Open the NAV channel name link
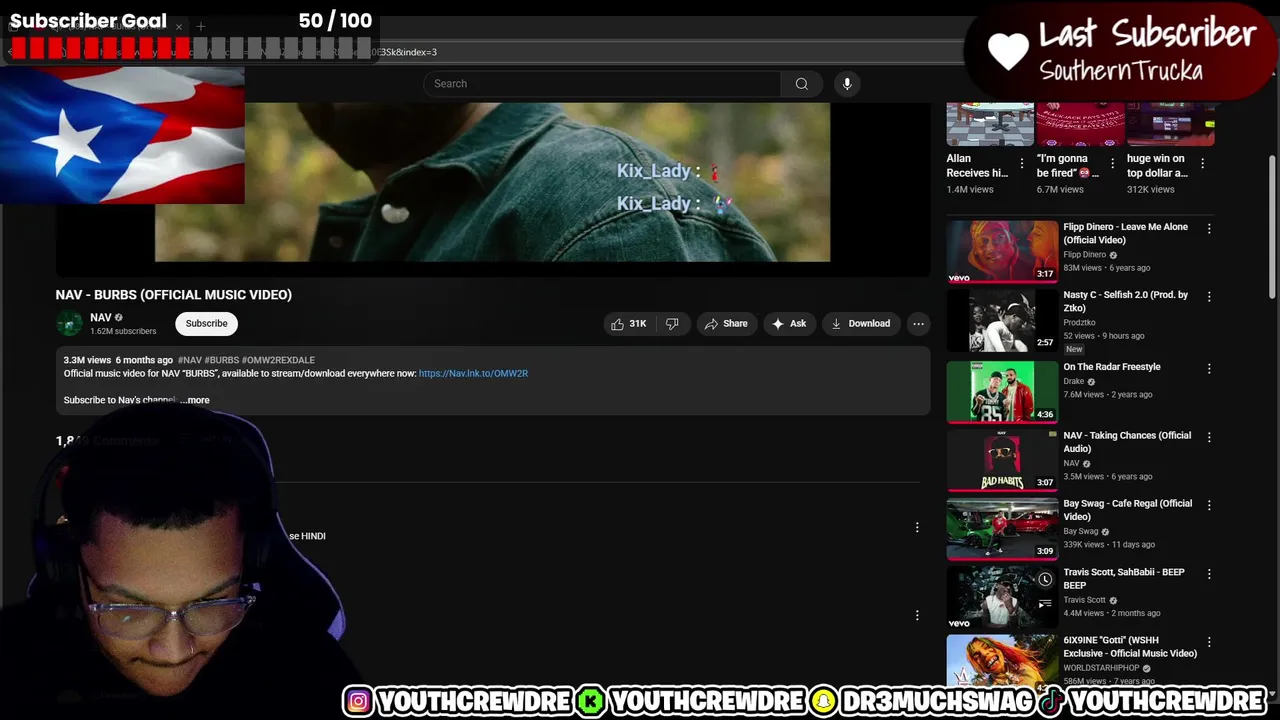This screenshot has height=720, width=1280. click(101, 317)
